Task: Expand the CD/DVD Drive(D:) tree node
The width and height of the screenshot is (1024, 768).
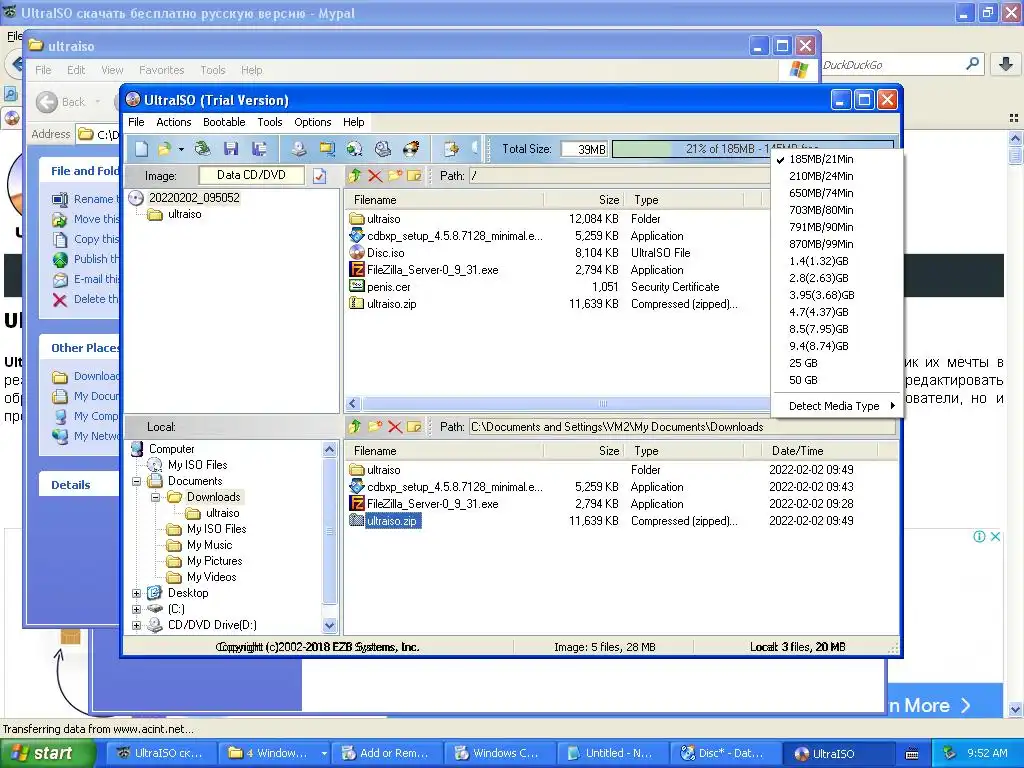Action: click(x=136, y=625)
